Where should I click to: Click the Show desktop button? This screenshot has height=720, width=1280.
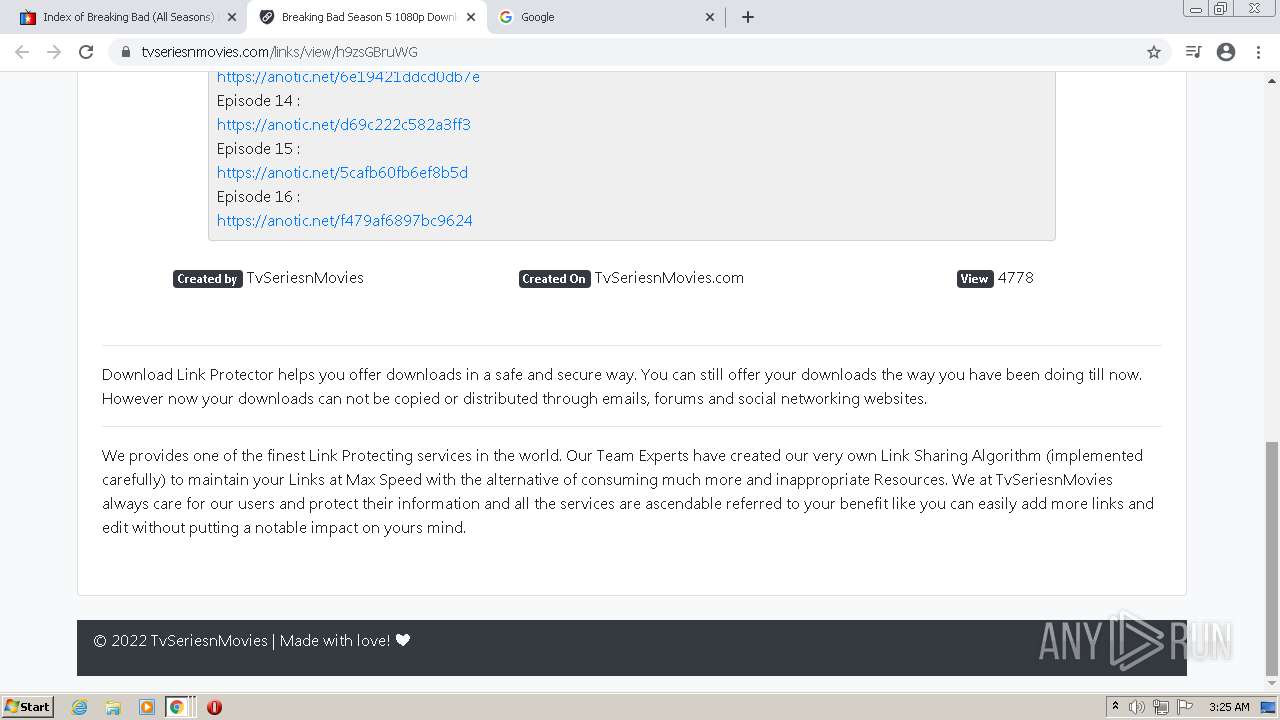pyautogui.click(x=1269, y=707)
